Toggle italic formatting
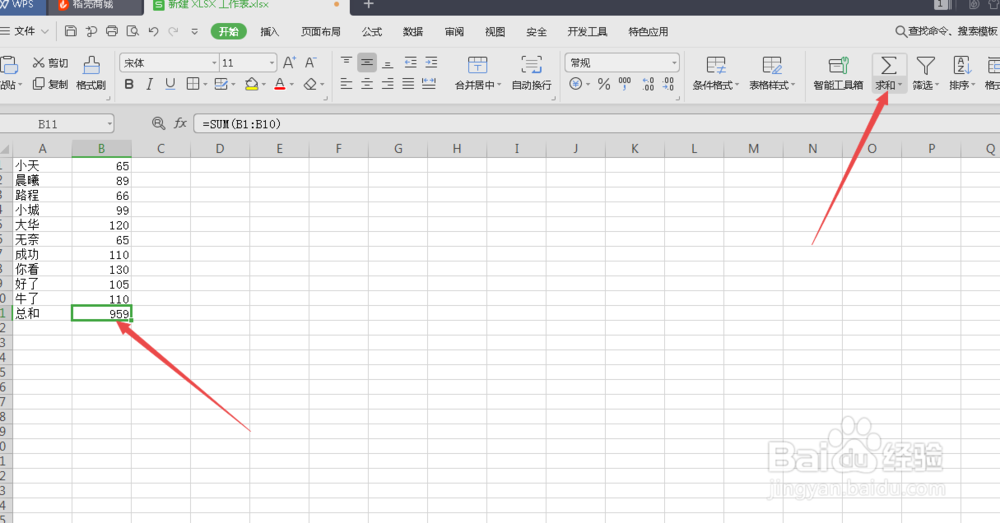This screenshot has width=1000, height=523. 149,84
